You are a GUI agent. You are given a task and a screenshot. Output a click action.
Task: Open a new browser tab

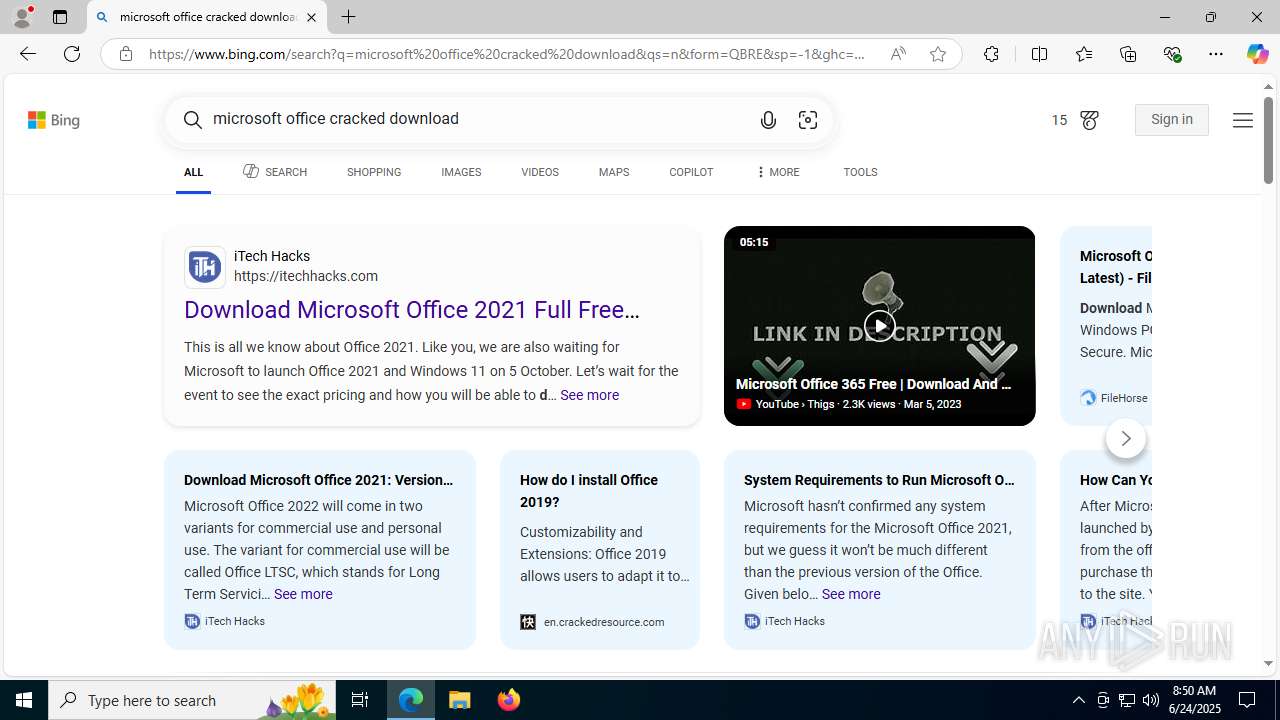(348, 17)
